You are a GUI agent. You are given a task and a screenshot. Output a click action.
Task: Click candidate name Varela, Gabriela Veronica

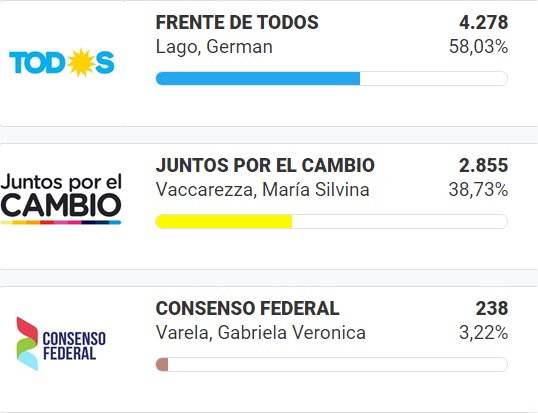261,333
